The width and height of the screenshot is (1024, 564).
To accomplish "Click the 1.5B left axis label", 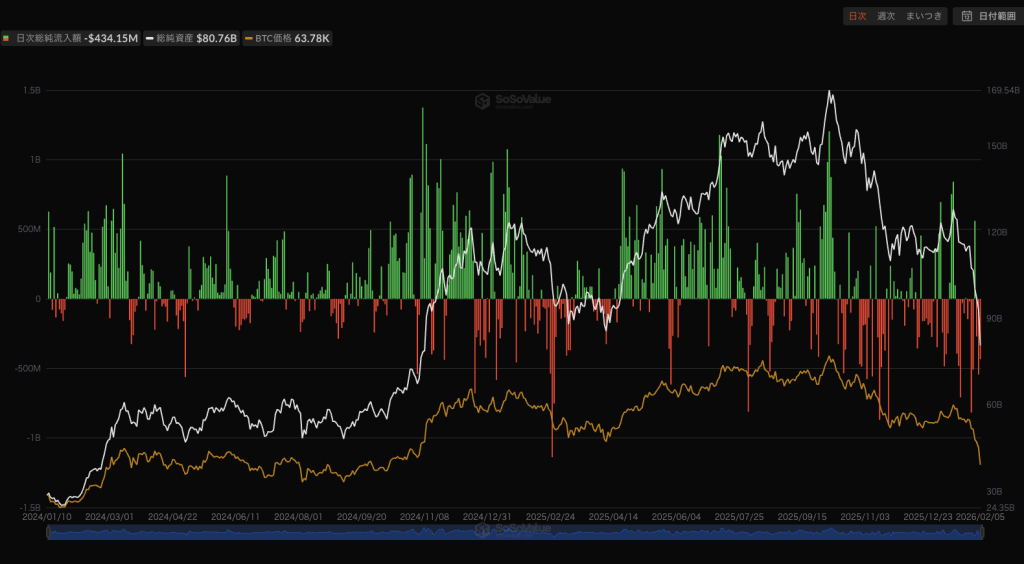I will [x=31, y=90].
